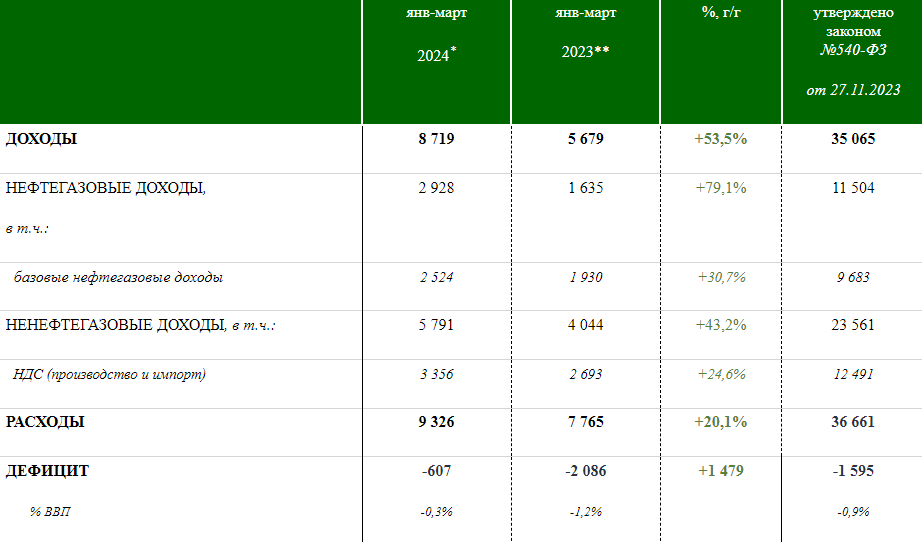Click the янв-март 2024 column header
This screenshot has width=922, height=542.
[436, 35]
